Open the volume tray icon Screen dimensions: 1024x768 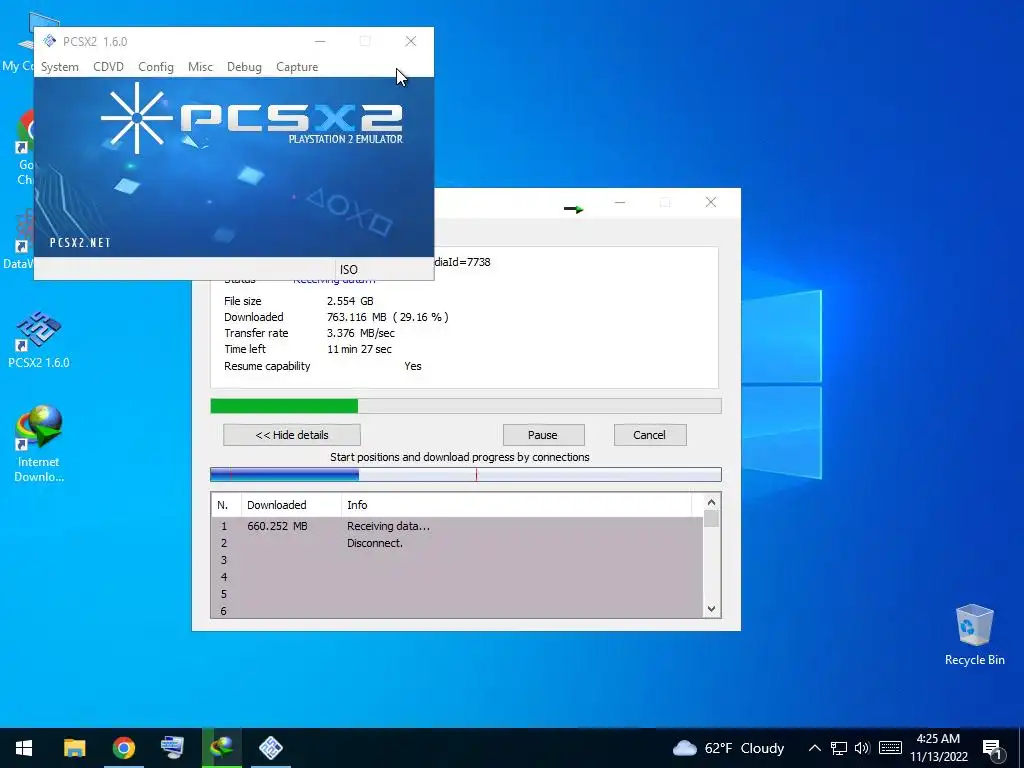[x=862, y=748]
